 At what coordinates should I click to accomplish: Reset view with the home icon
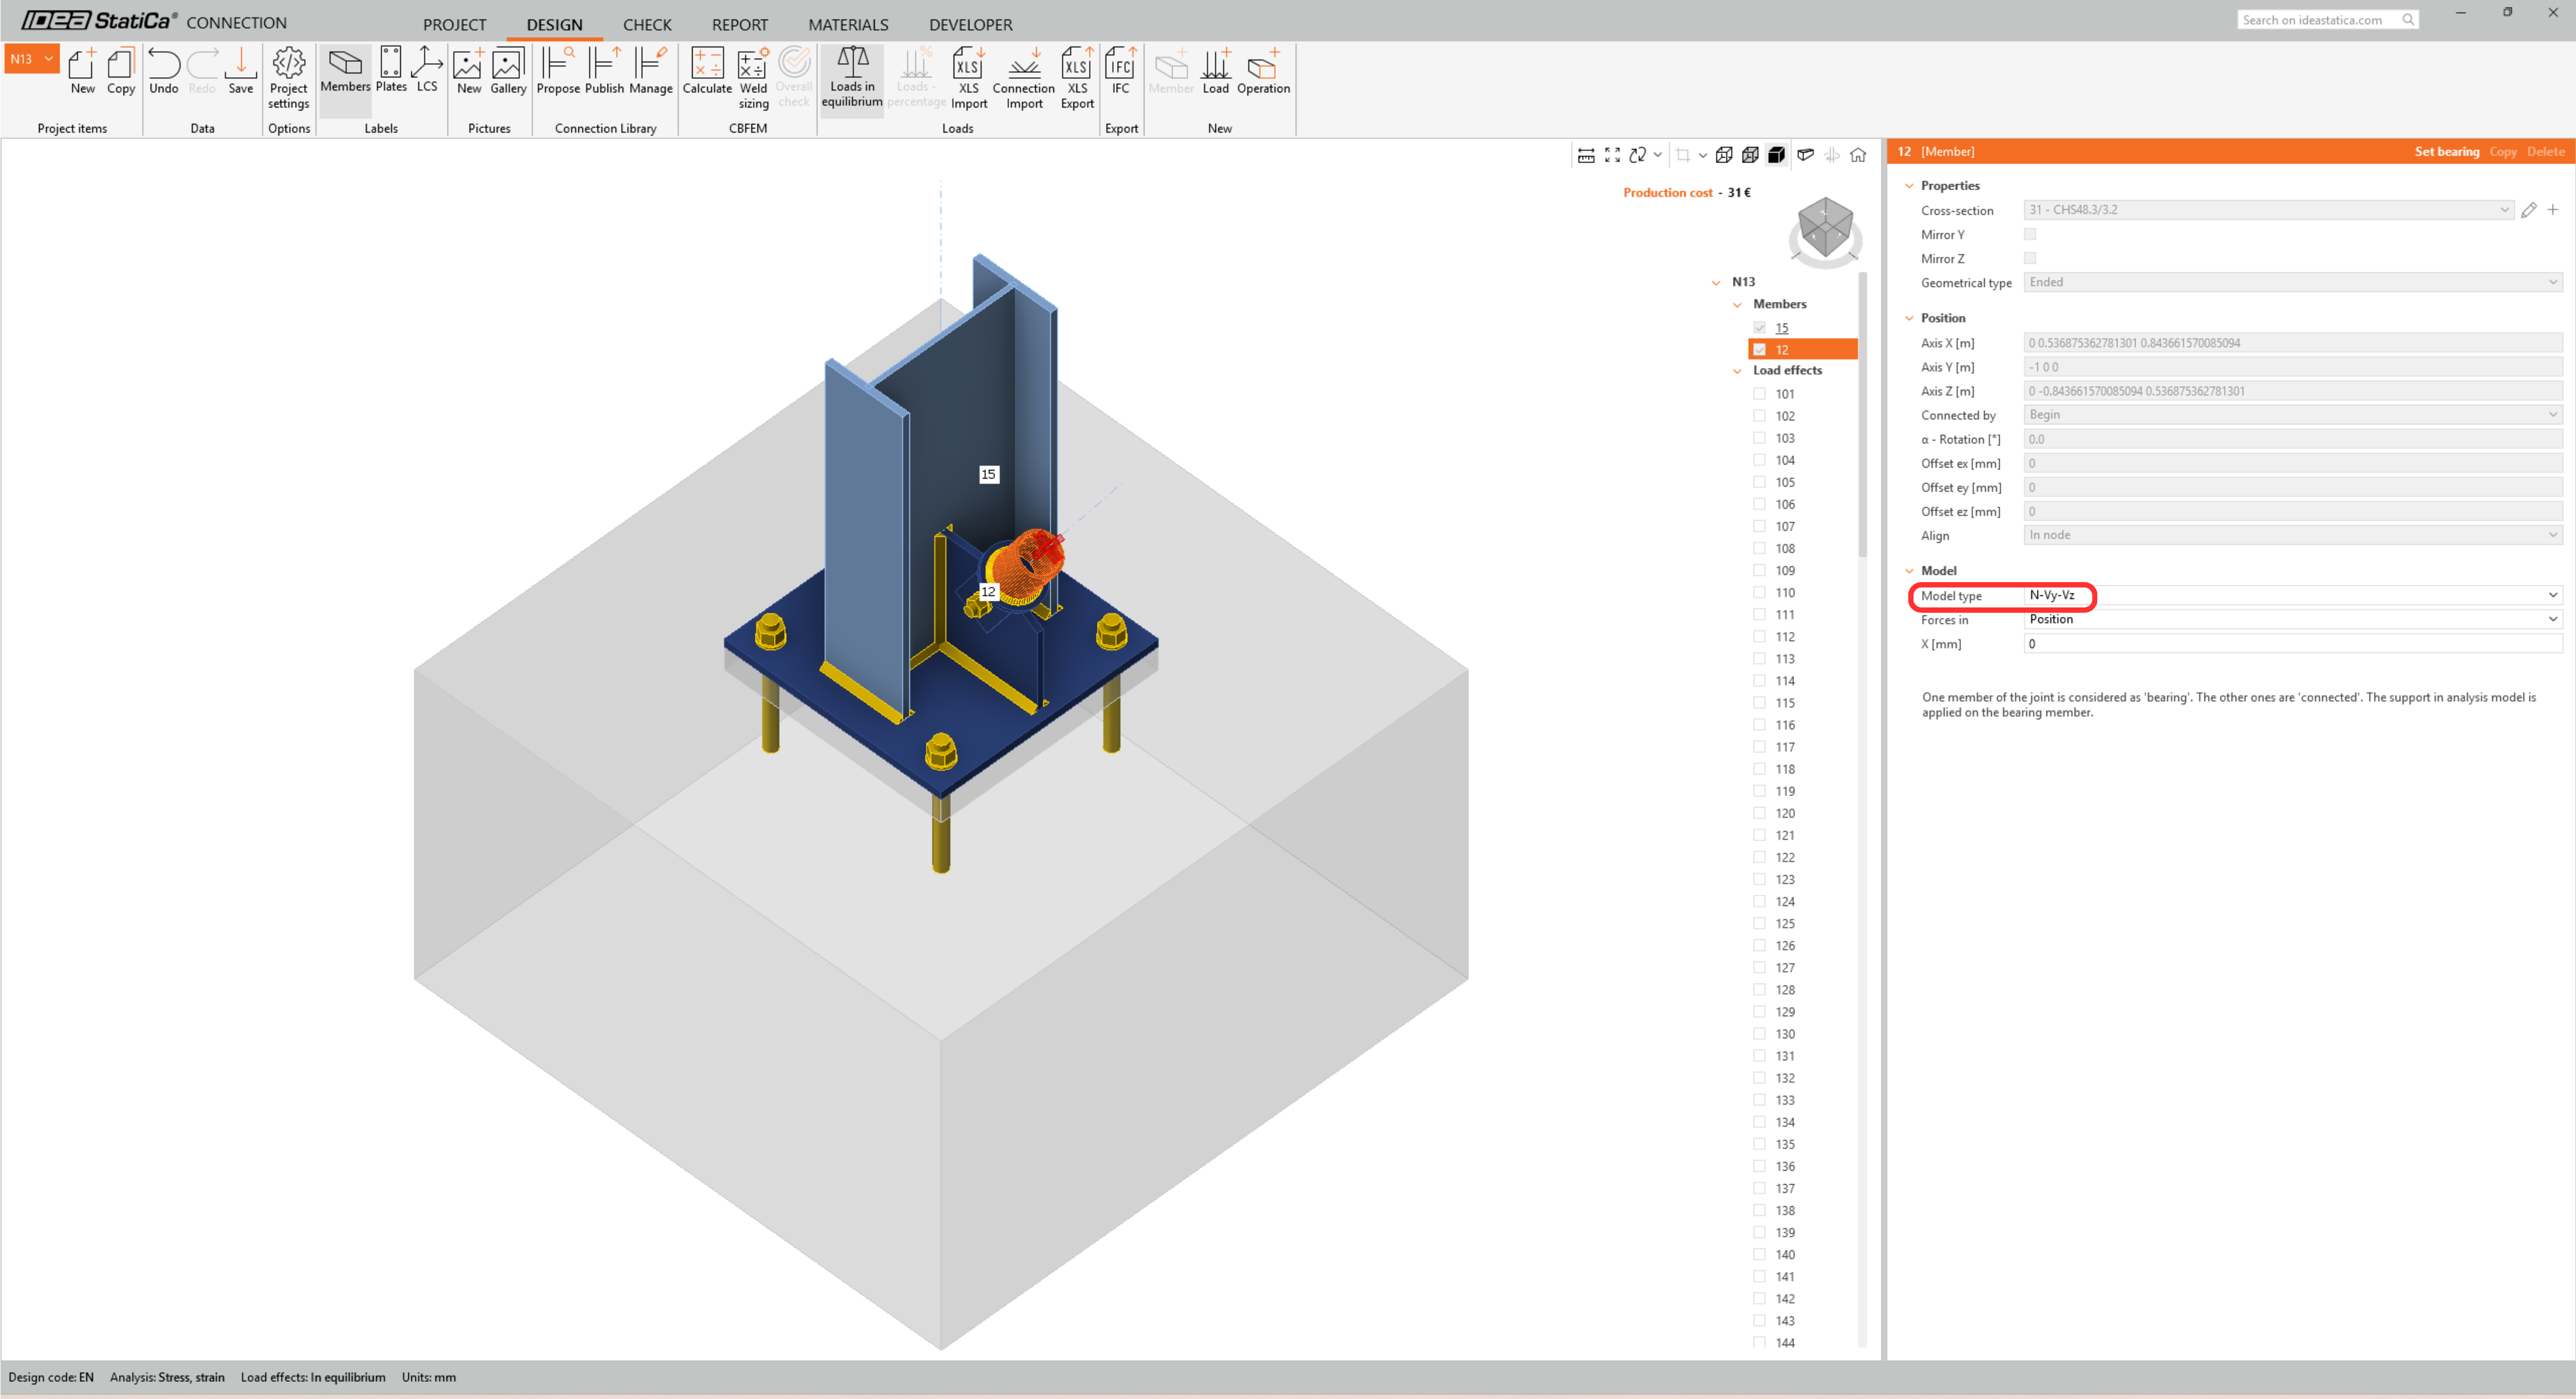pos(1858,155)
